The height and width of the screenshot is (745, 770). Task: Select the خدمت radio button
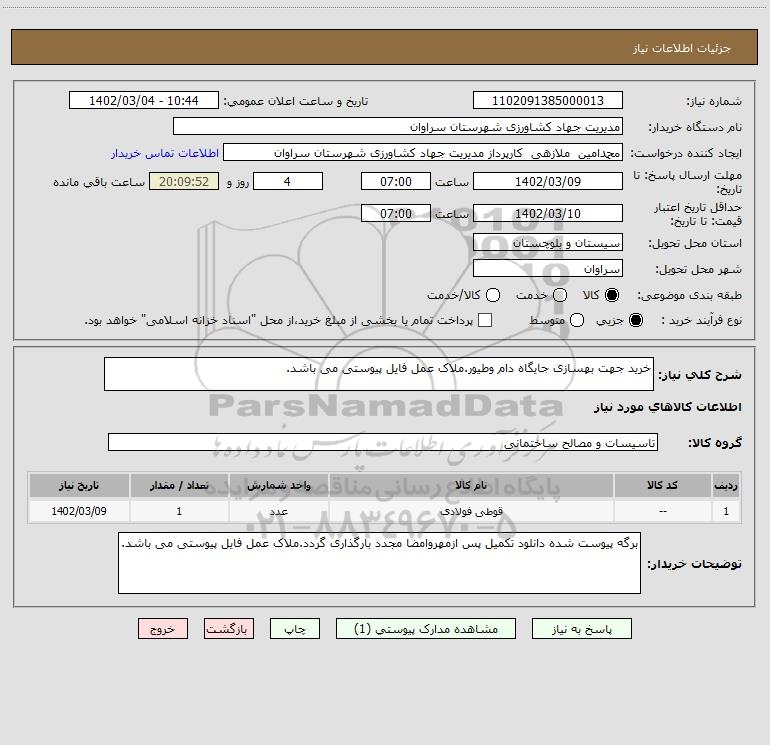click(x=560, y=295)
